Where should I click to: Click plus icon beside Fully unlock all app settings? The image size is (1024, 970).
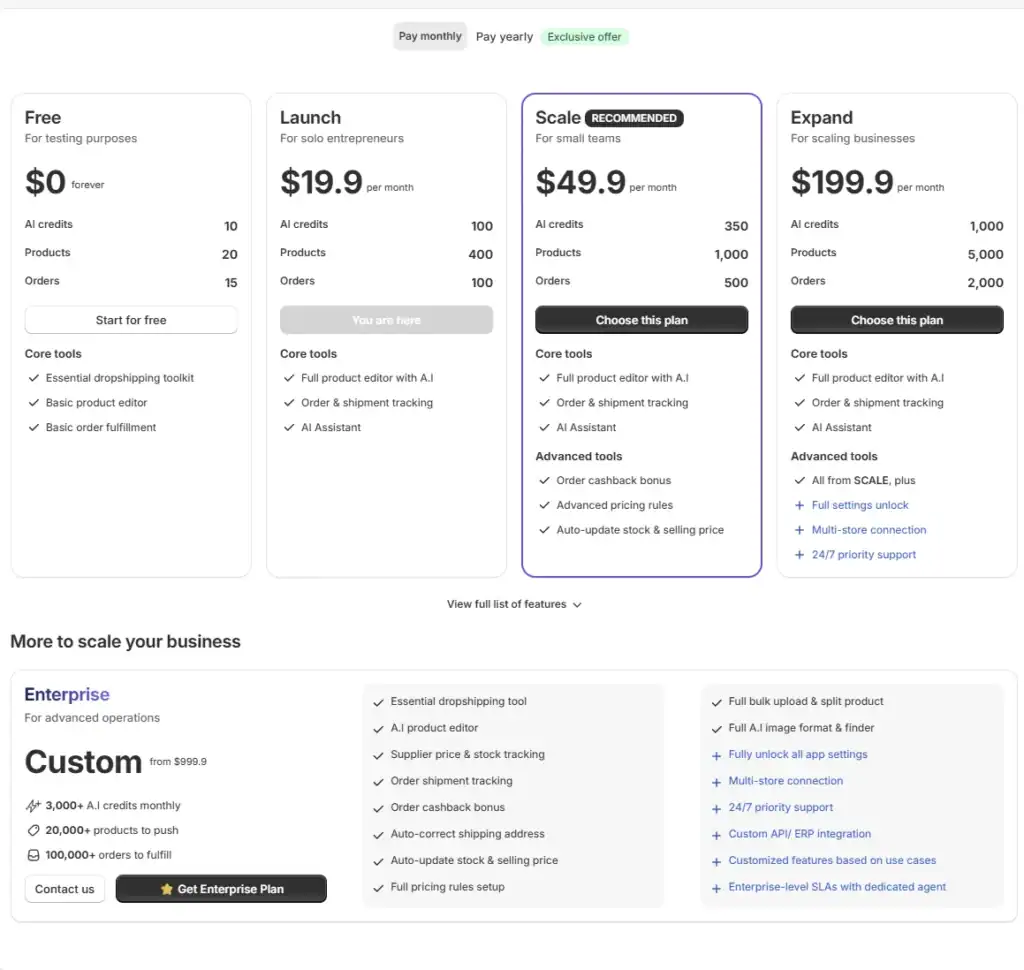[x=716, y=756]
